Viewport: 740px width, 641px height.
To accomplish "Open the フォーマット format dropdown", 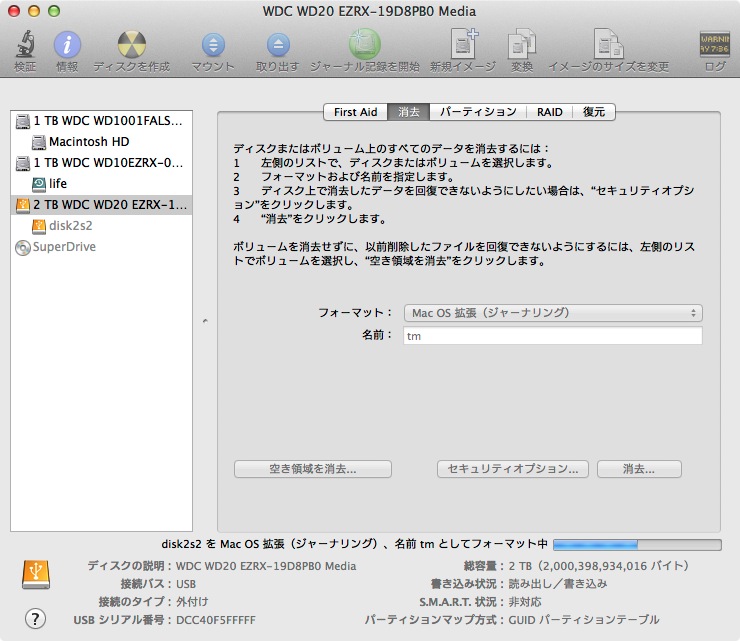I will coord(553,313).
